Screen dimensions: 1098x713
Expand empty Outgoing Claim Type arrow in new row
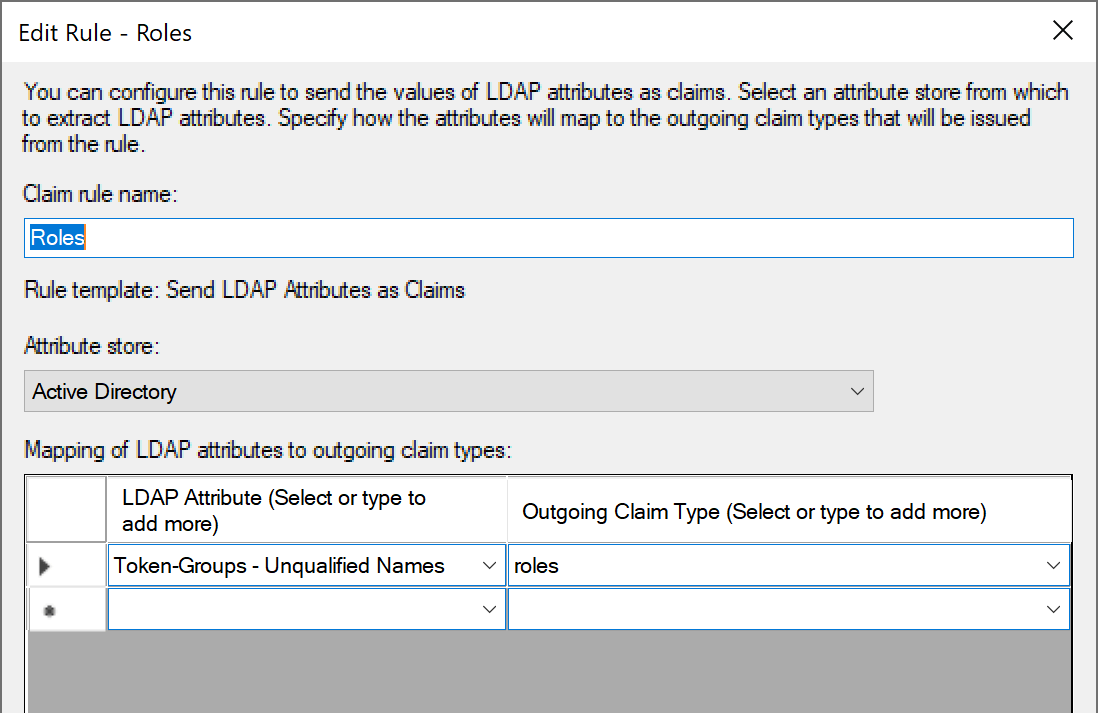coord(1053,609)
